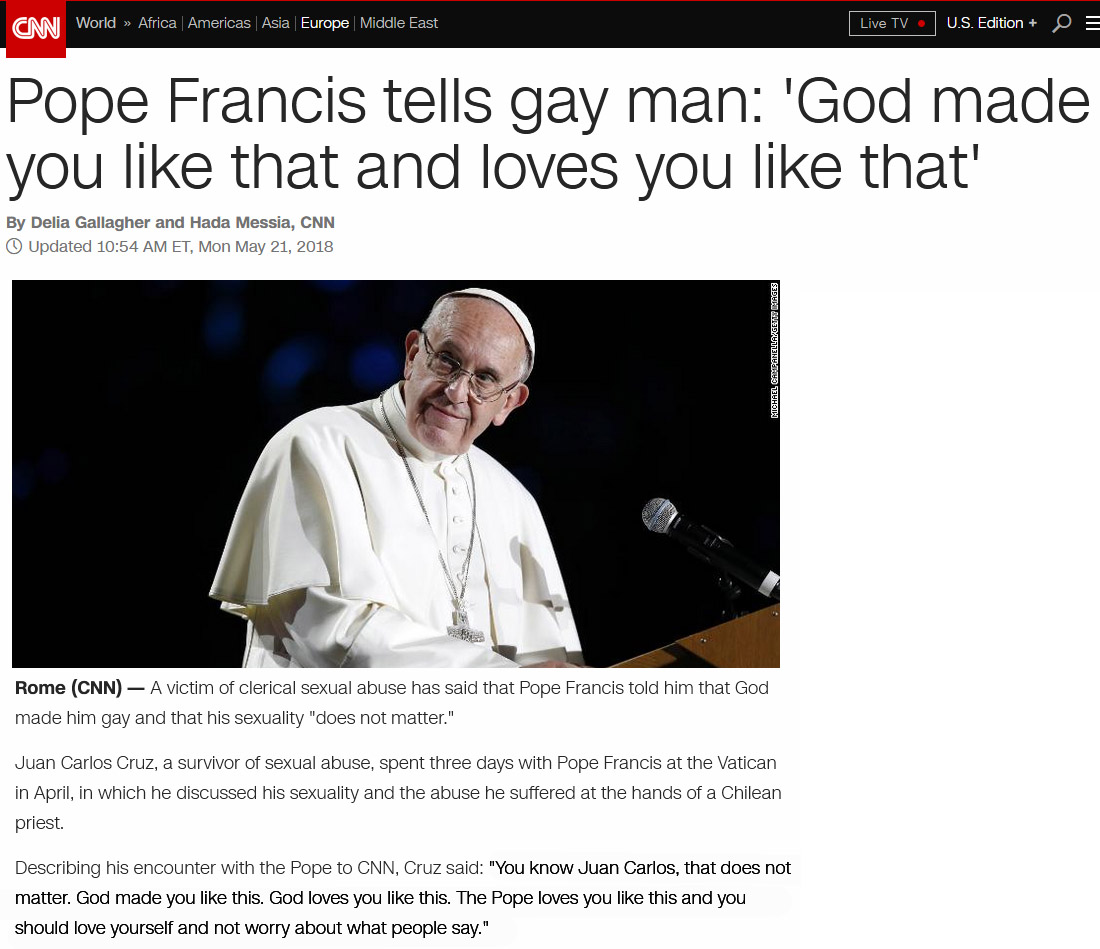Open the search magnifier icon
The image size is (1100, 949).
coord(1061,23)
